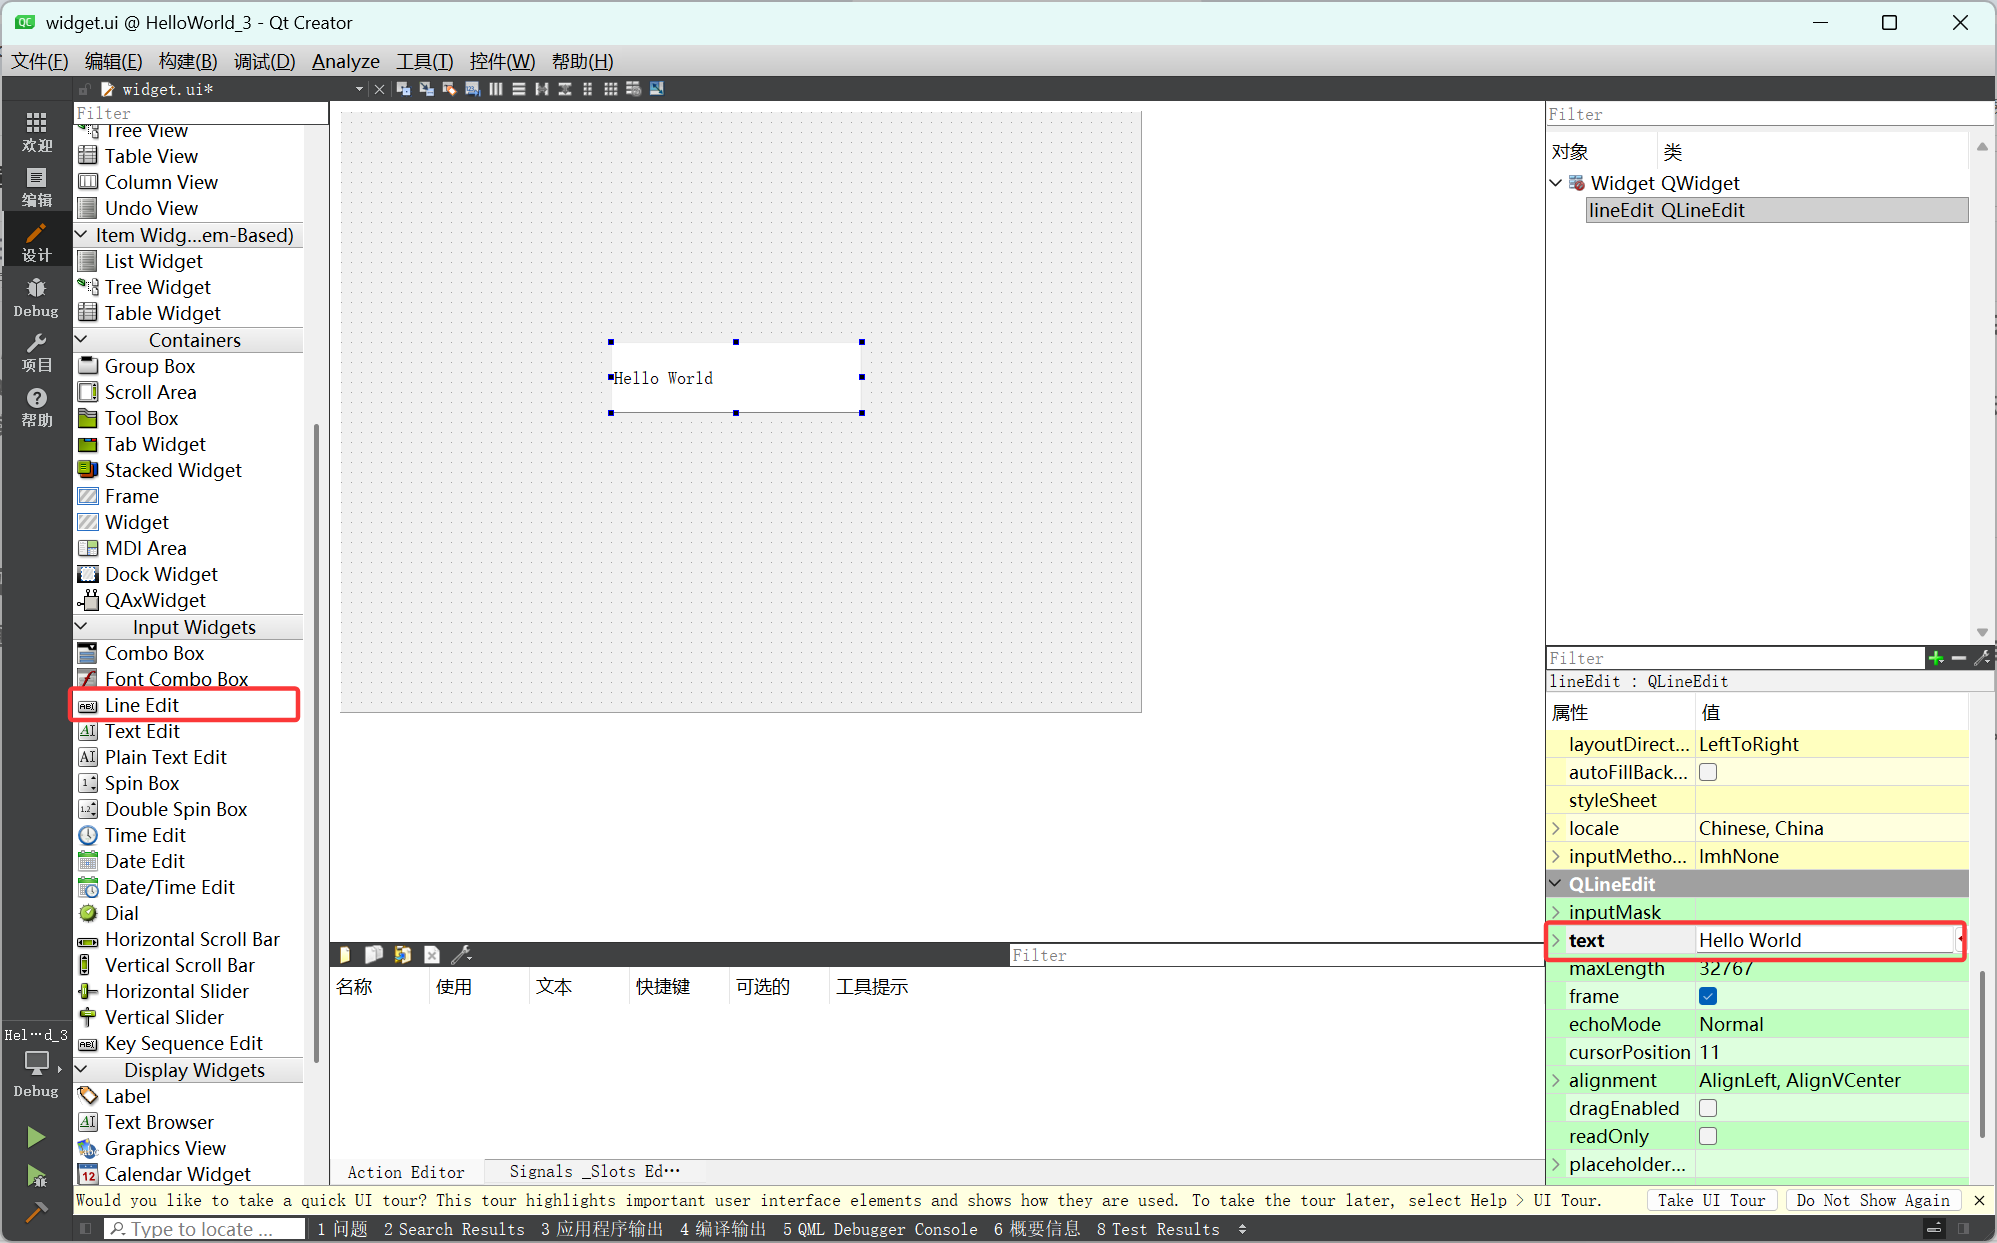Viewport: 1997px width, 1243px height.
Task: Apply Lay Out in a Grid icon
Action: (610, 89)
